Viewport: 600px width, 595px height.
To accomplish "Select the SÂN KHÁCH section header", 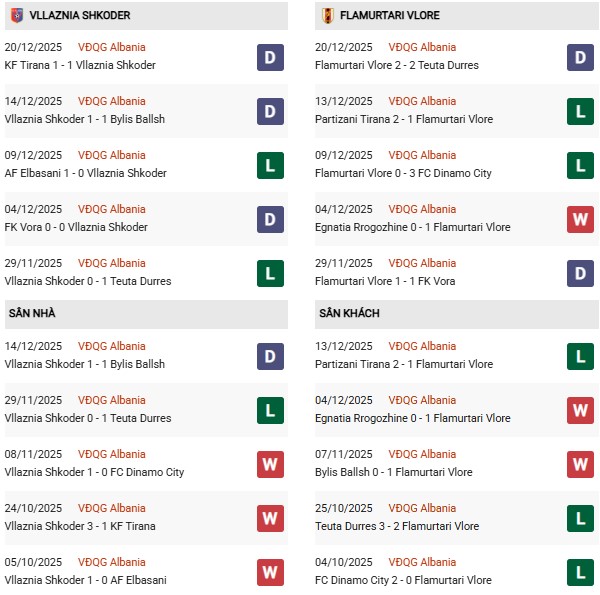I will click(349, 313).
